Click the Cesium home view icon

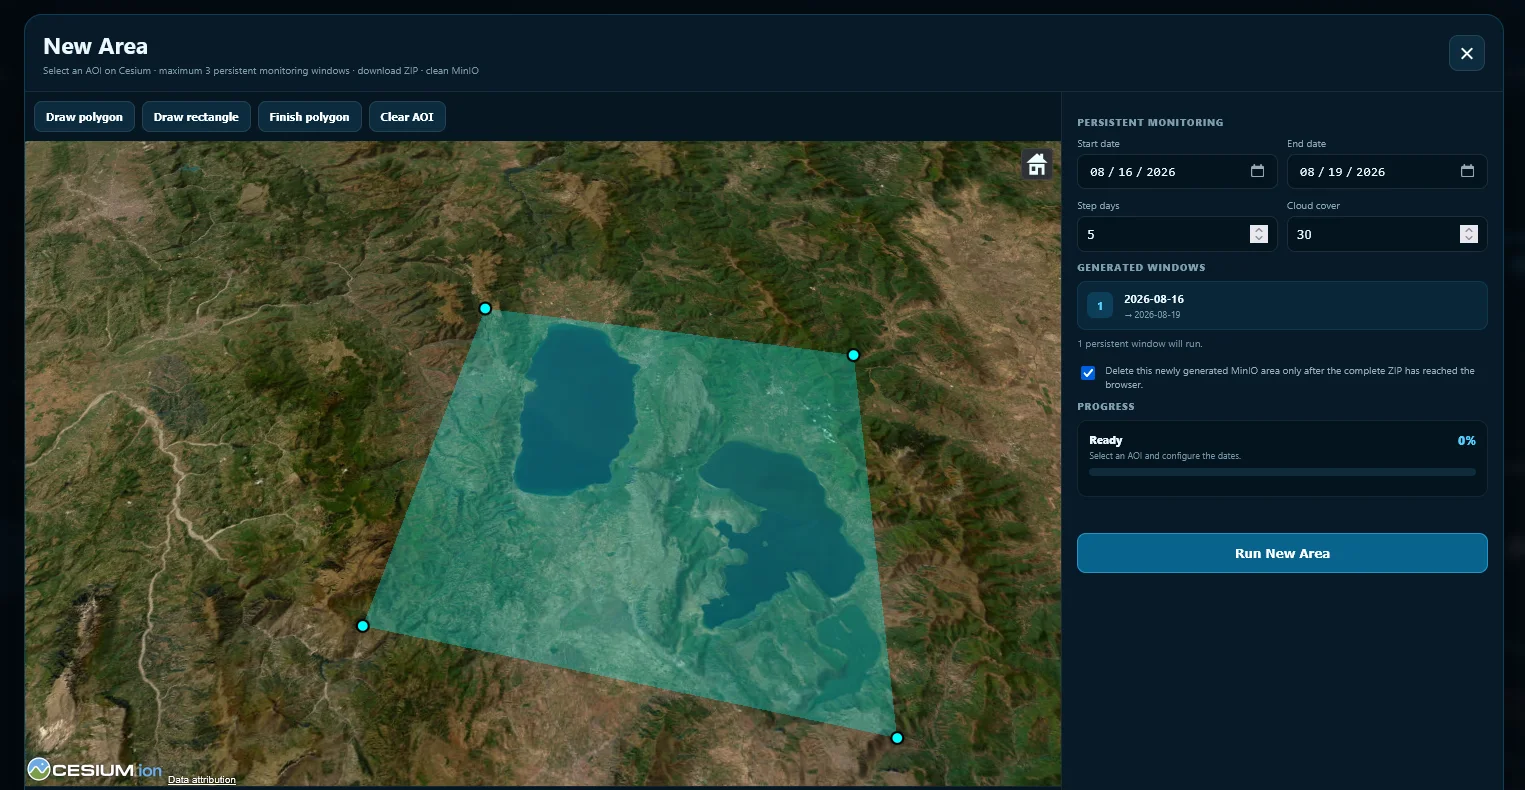tap(1037, 164)
